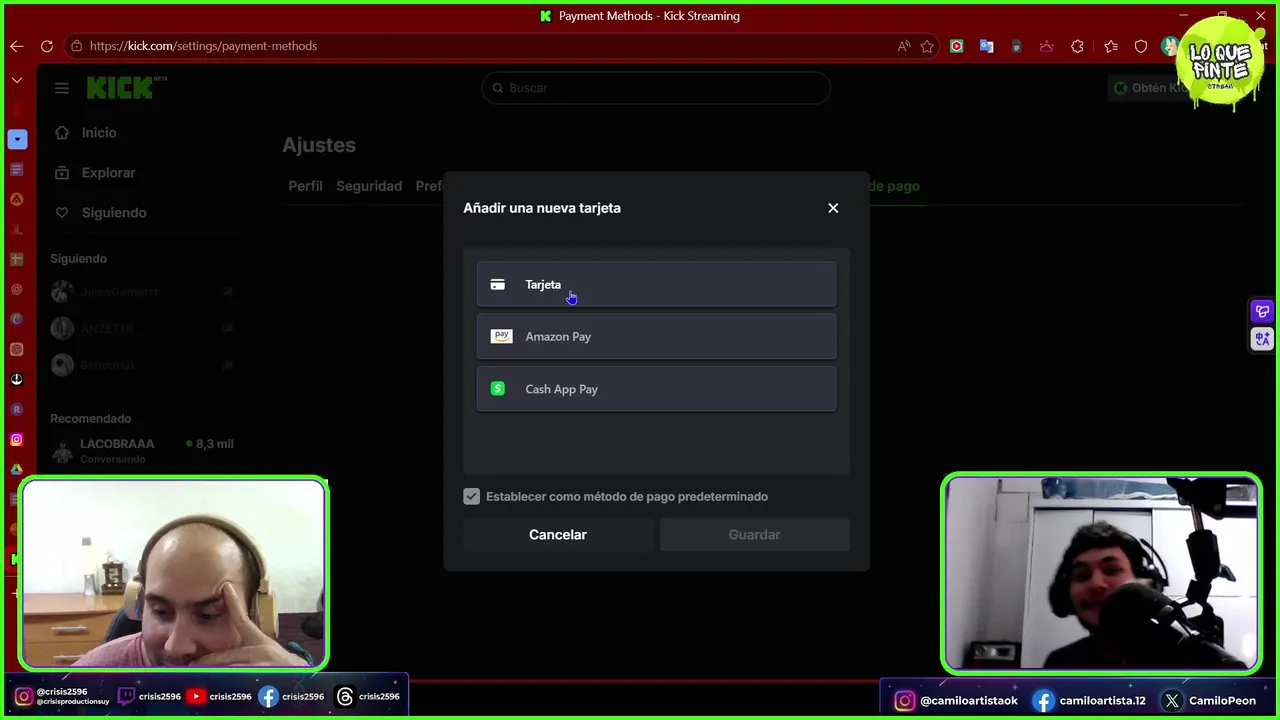Screen dimensions: 1280x720
Task: Open the pink sunrise extension icon
Action: [1047, 46]
